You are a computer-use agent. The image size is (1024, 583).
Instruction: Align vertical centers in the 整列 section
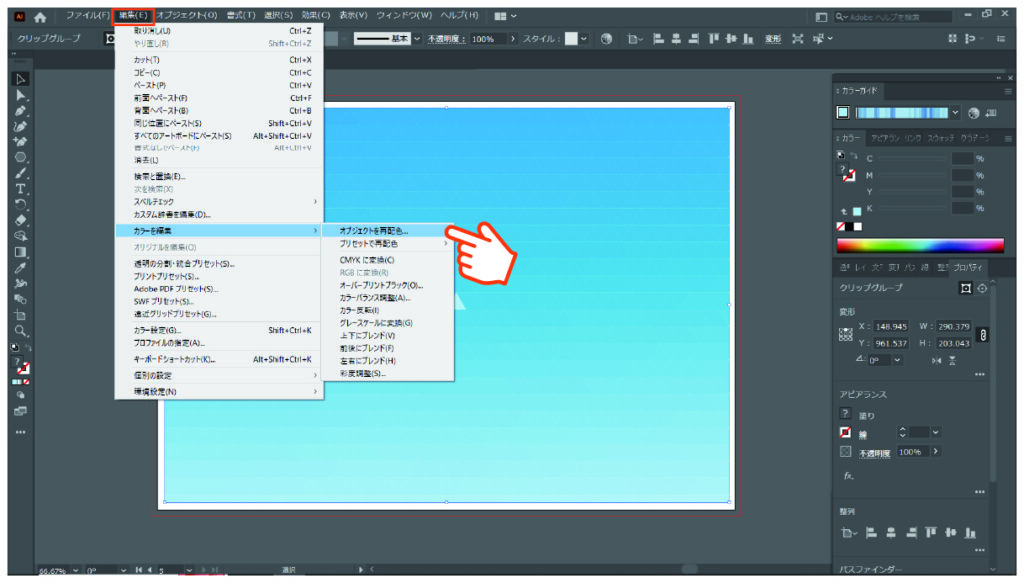[x=951, y=533]
